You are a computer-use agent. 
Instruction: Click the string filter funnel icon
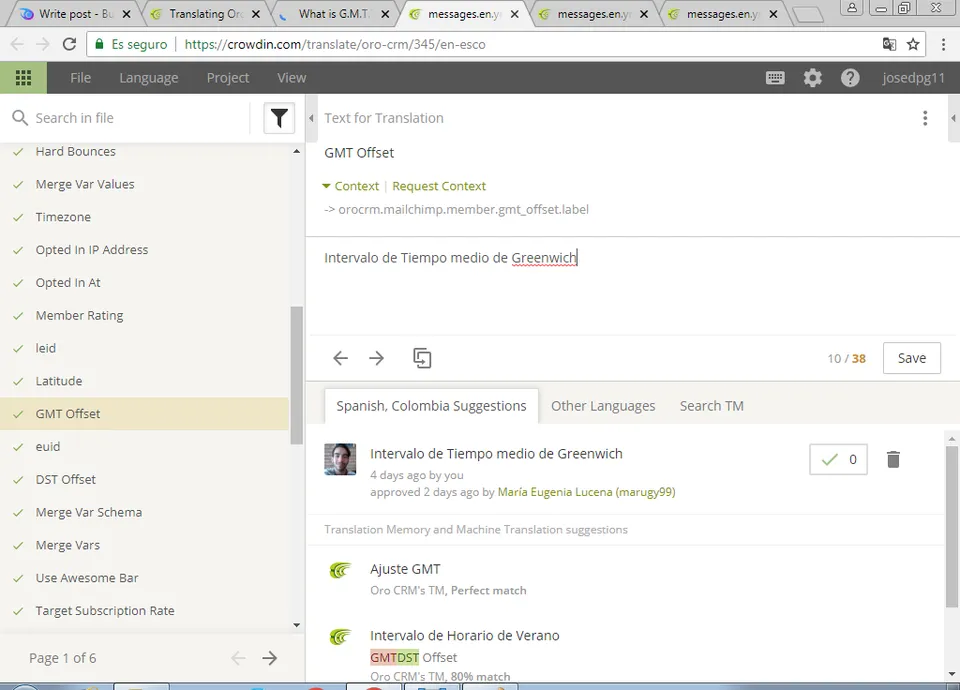point(279,118)
